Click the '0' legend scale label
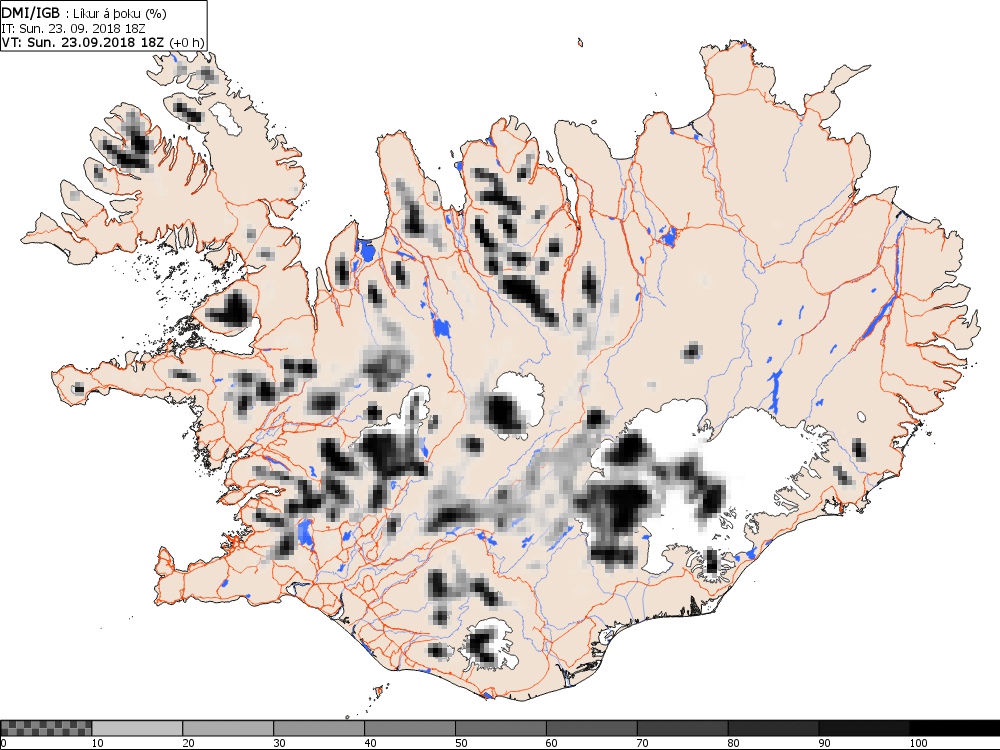The image size is (1000, 750). tap(3, 743)
